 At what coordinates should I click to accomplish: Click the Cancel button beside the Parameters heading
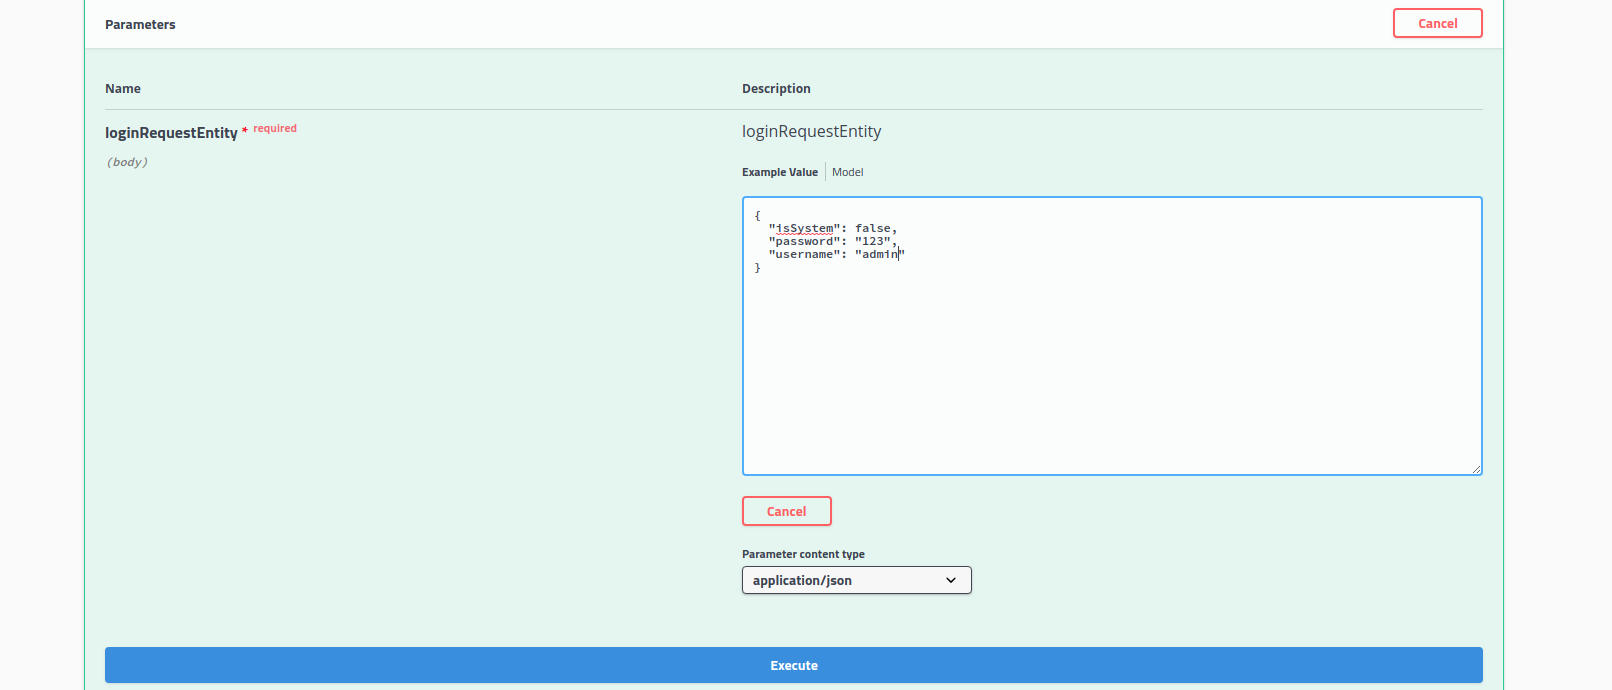click(1437, 23)
